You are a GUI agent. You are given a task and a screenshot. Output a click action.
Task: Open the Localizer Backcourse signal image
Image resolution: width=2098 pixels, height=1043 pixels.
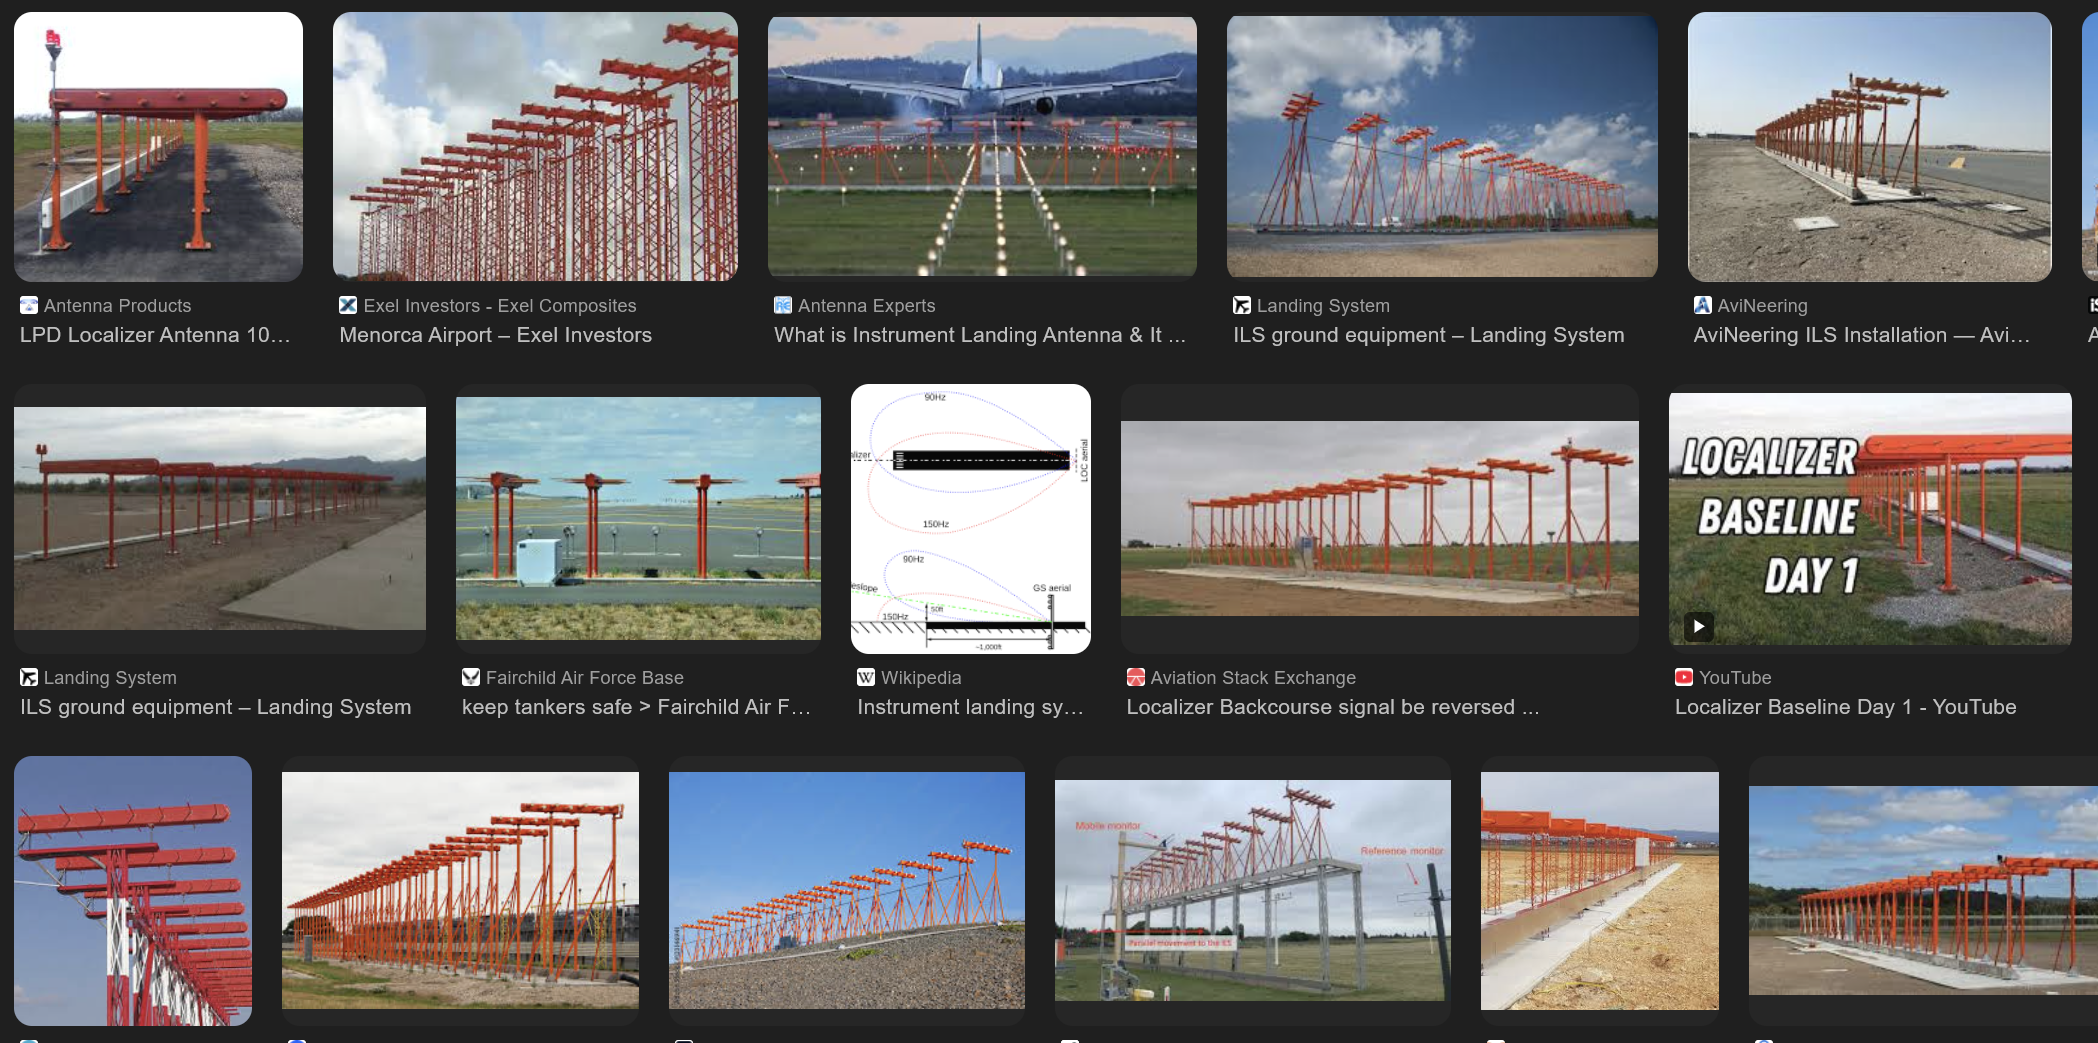1380,519
